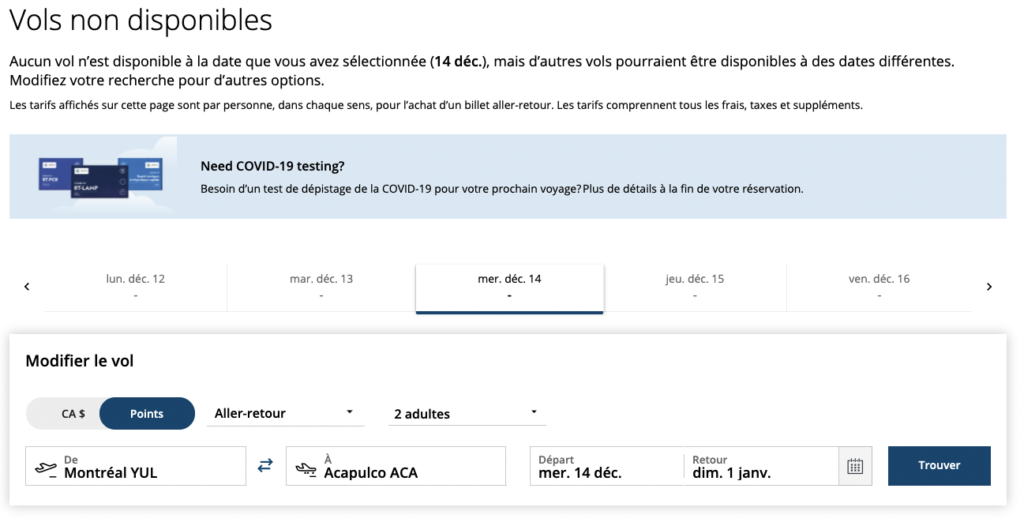
Task: Swap origin and destination with arrows icon
Action: [265, 466]
